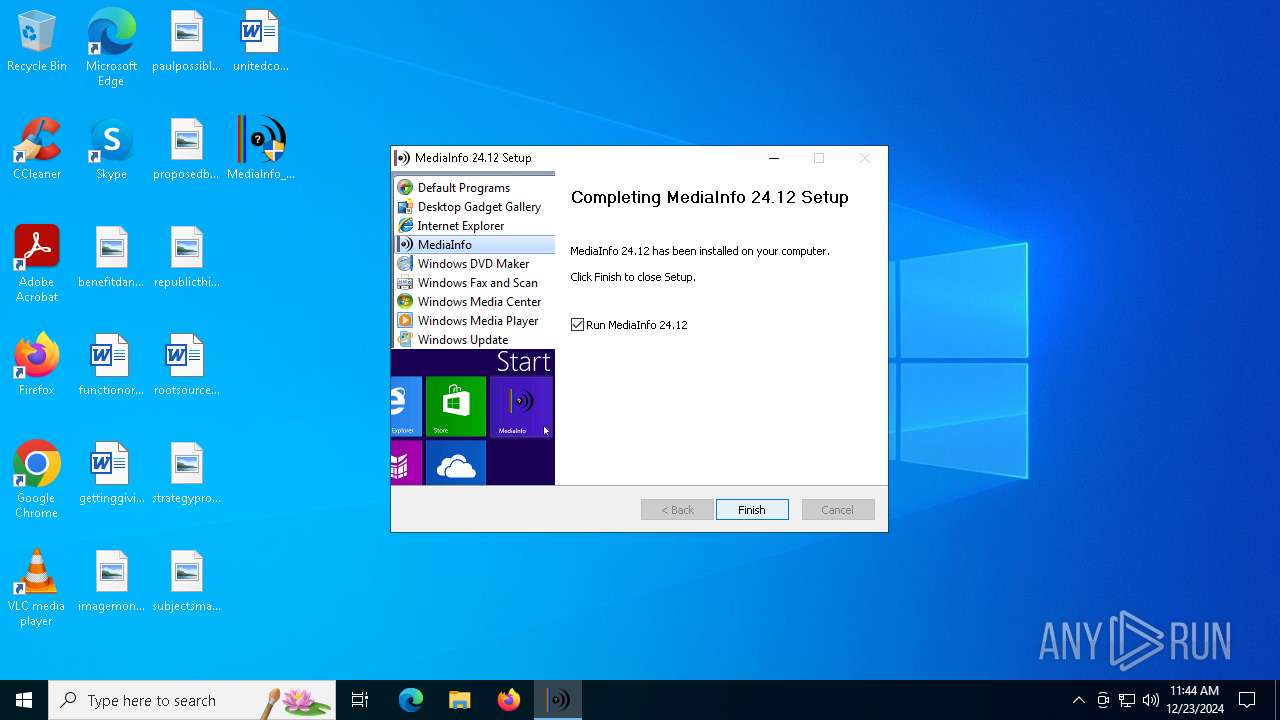Switch to MediaInfo Setup taskbar button

pyautogui.click(x=558, y=700)
